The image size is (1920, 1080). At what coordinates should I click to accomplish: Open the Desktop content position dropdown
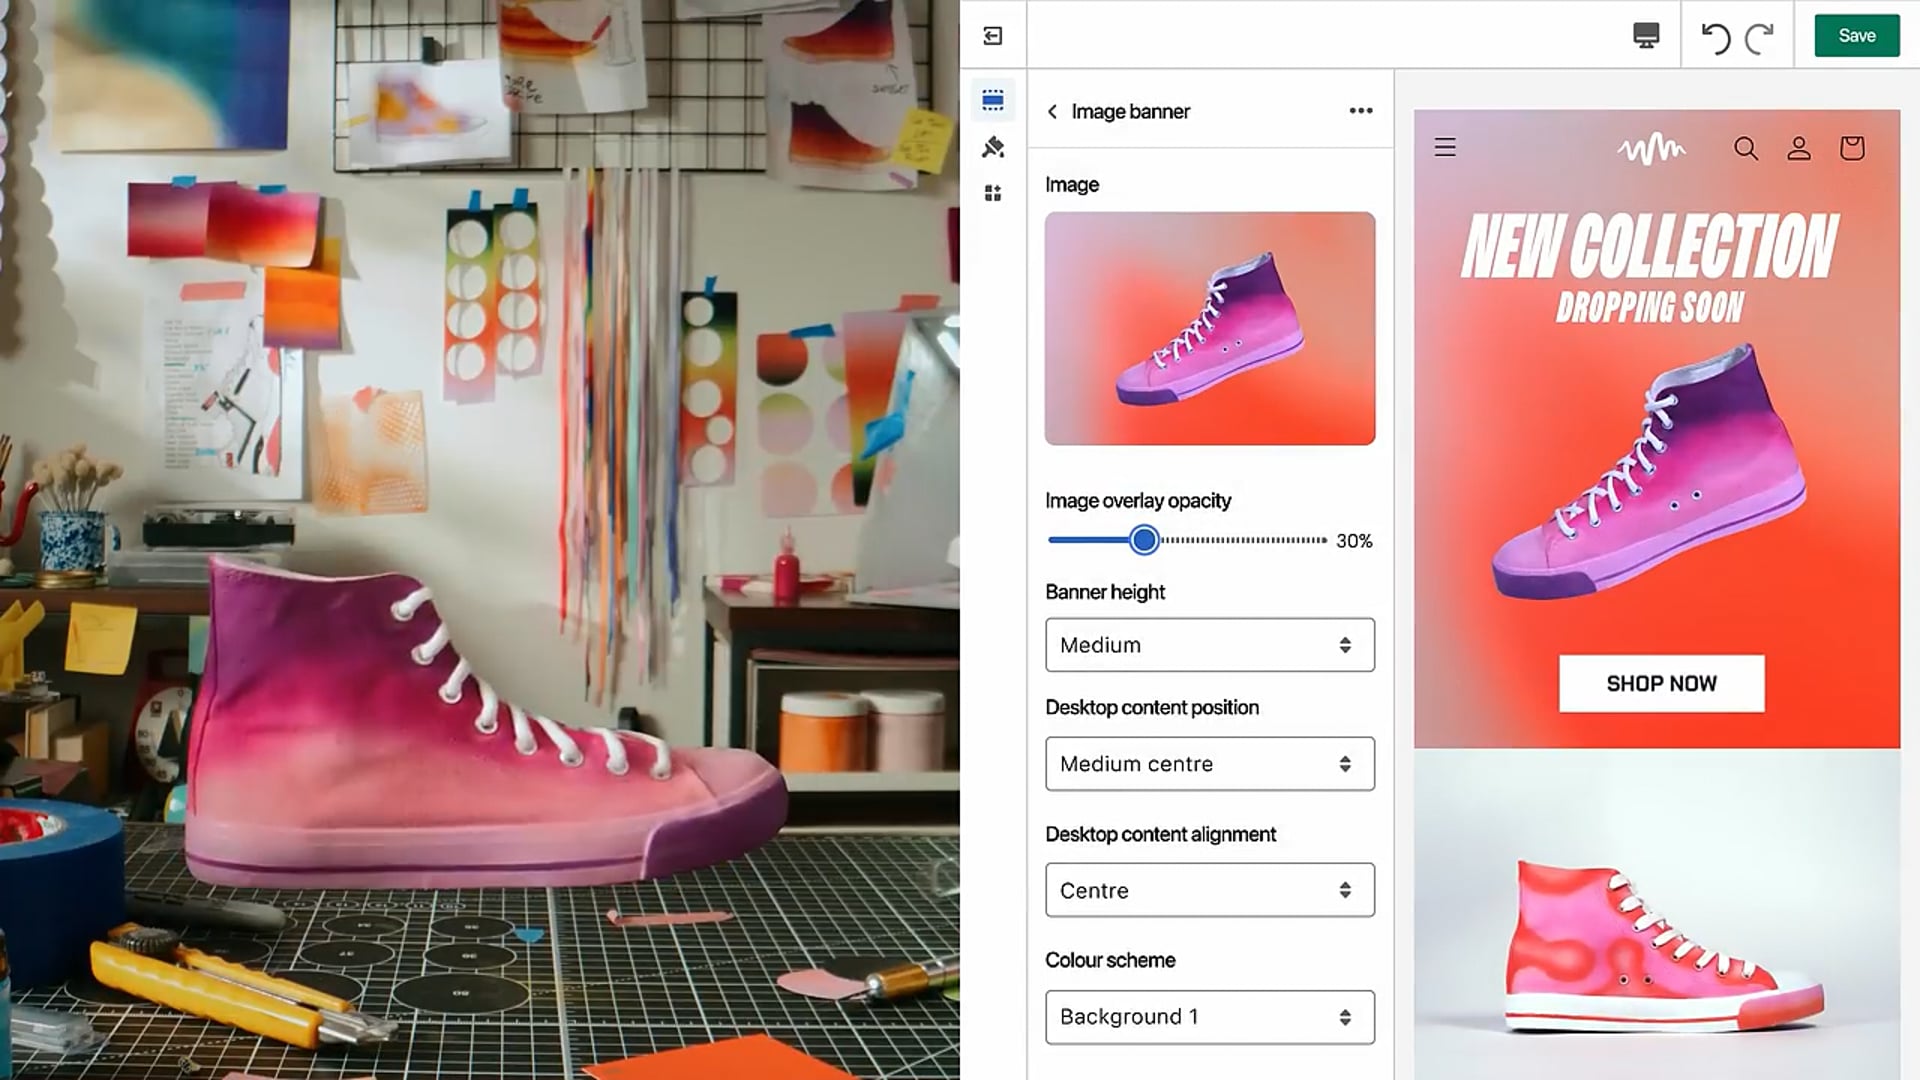[x=1210, y=764]
